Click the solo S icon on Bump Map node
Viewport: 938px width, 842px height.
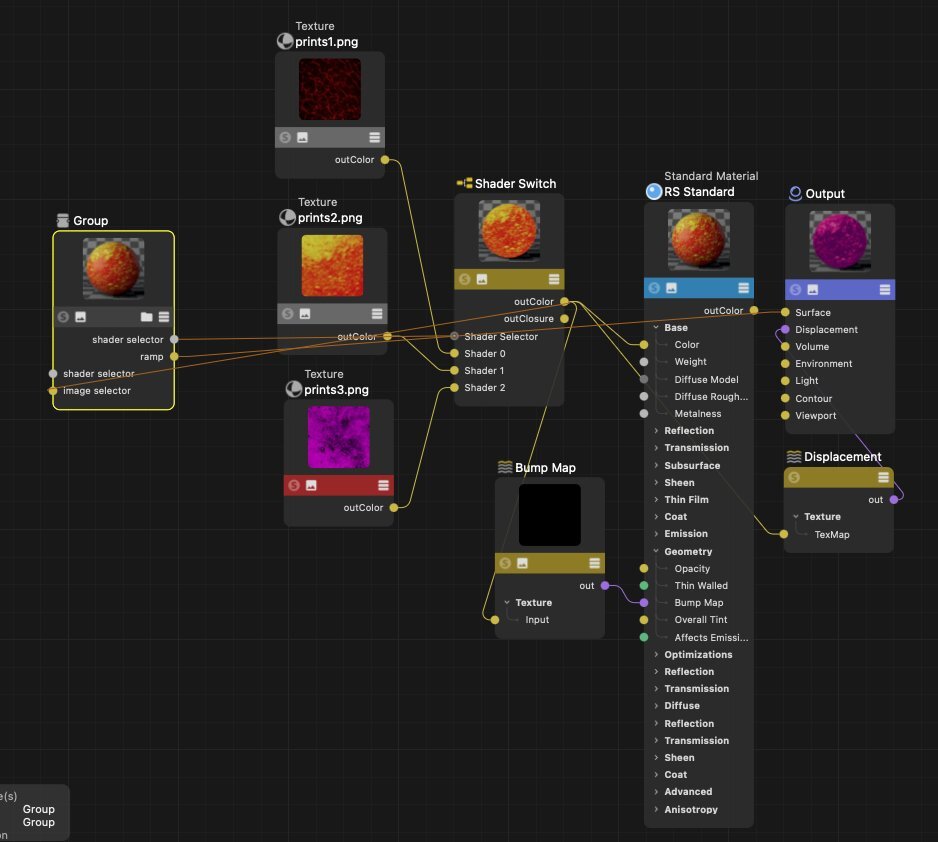point(505,563)
